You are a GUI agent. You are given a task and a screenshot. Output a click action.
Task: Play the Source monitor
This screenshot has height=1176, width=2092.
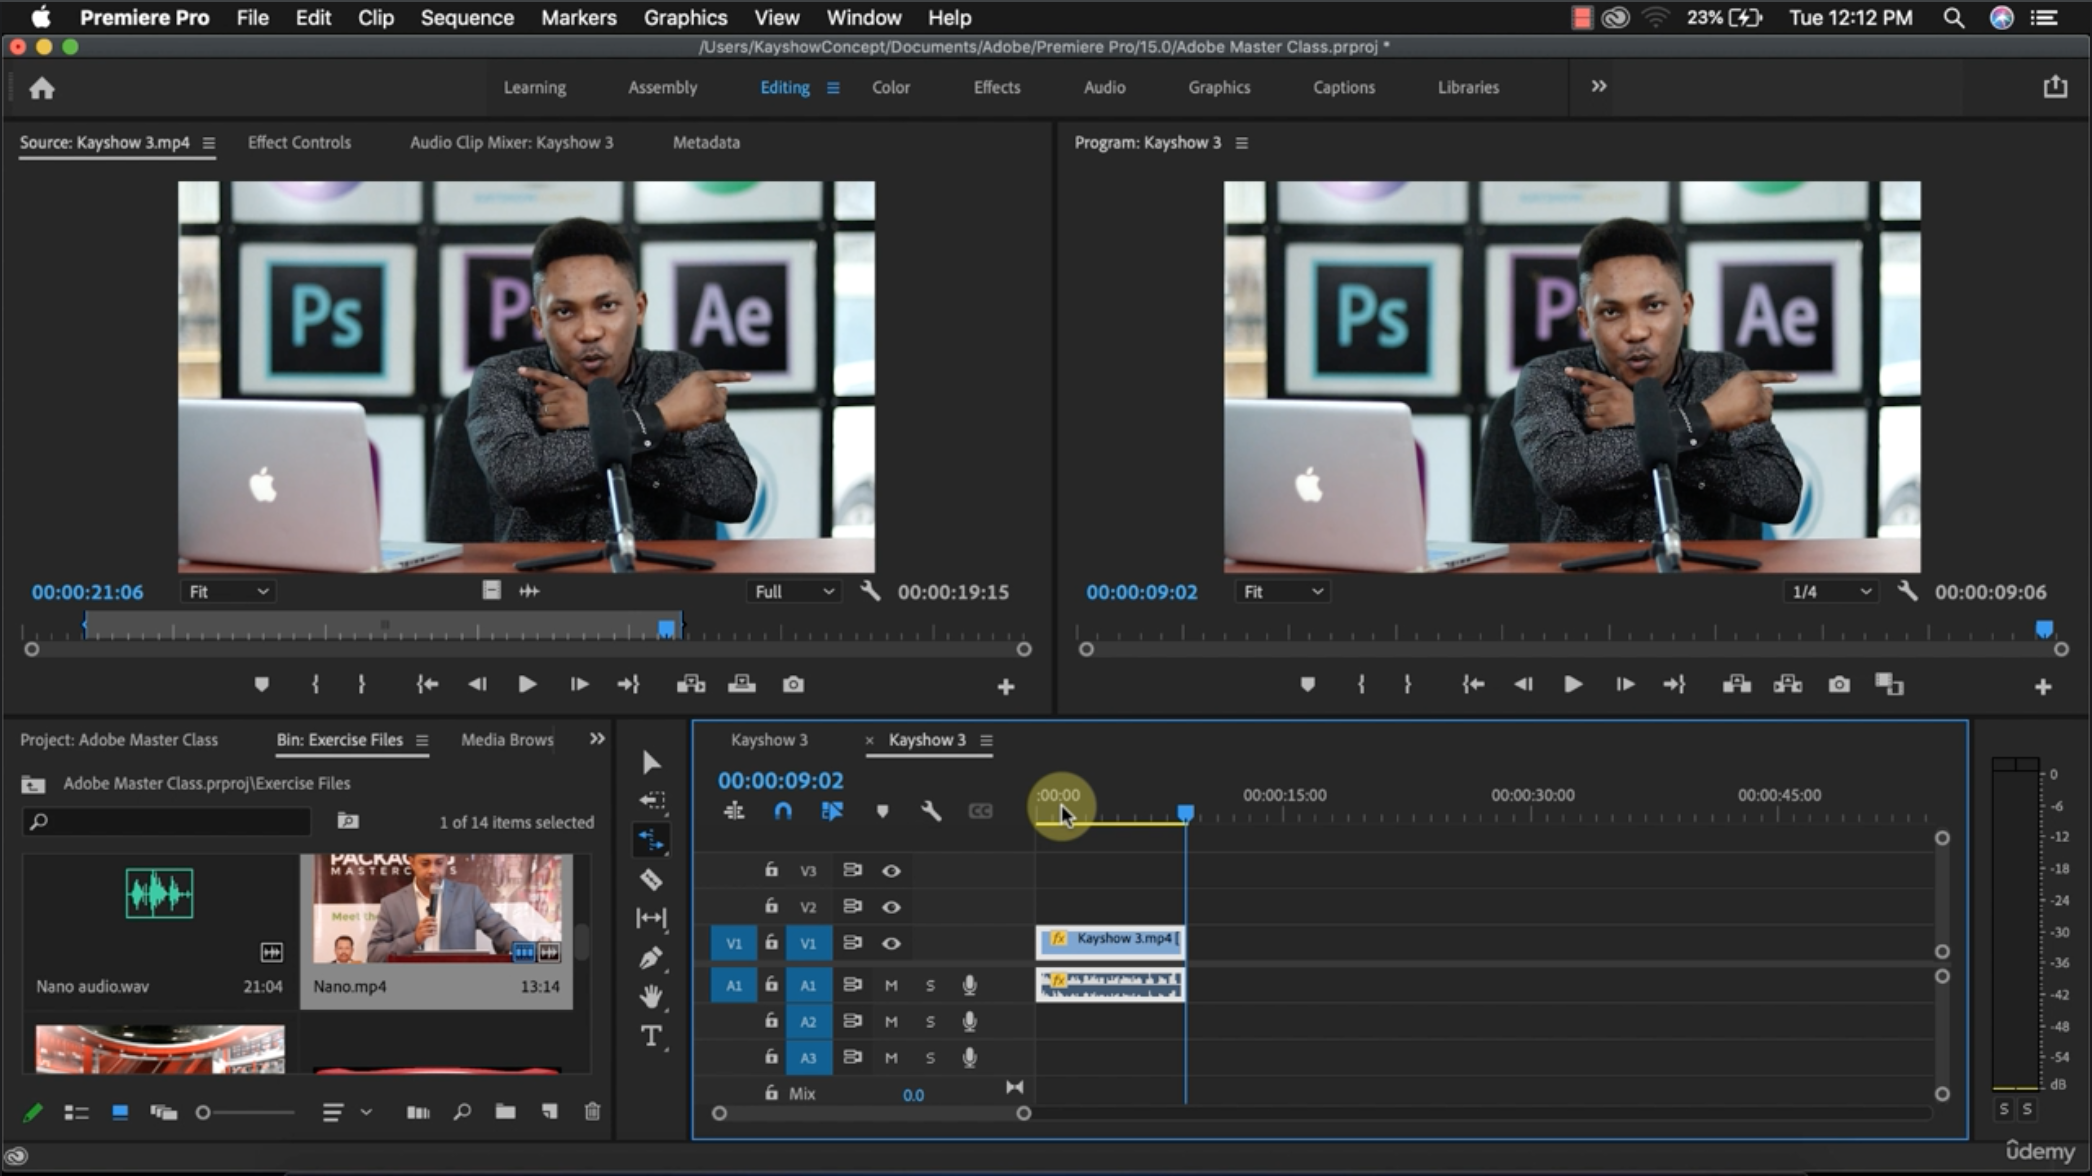527,685
